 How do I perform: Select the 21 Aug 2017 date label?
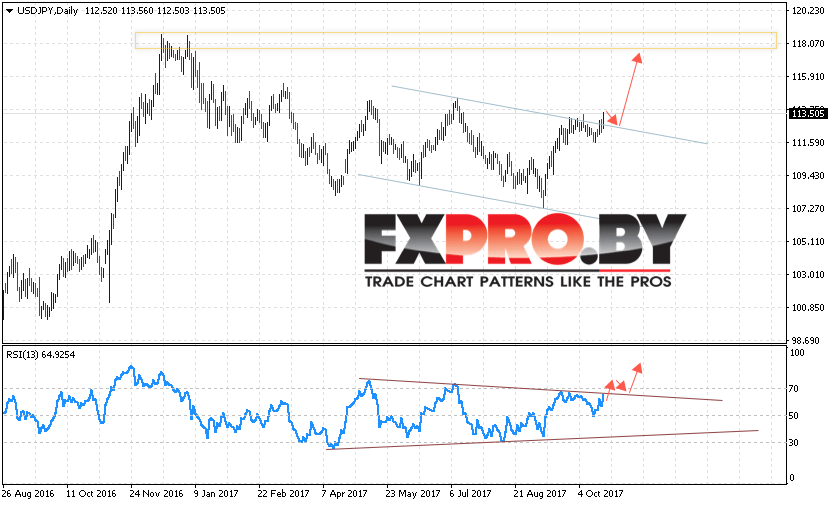coord(540,494)
